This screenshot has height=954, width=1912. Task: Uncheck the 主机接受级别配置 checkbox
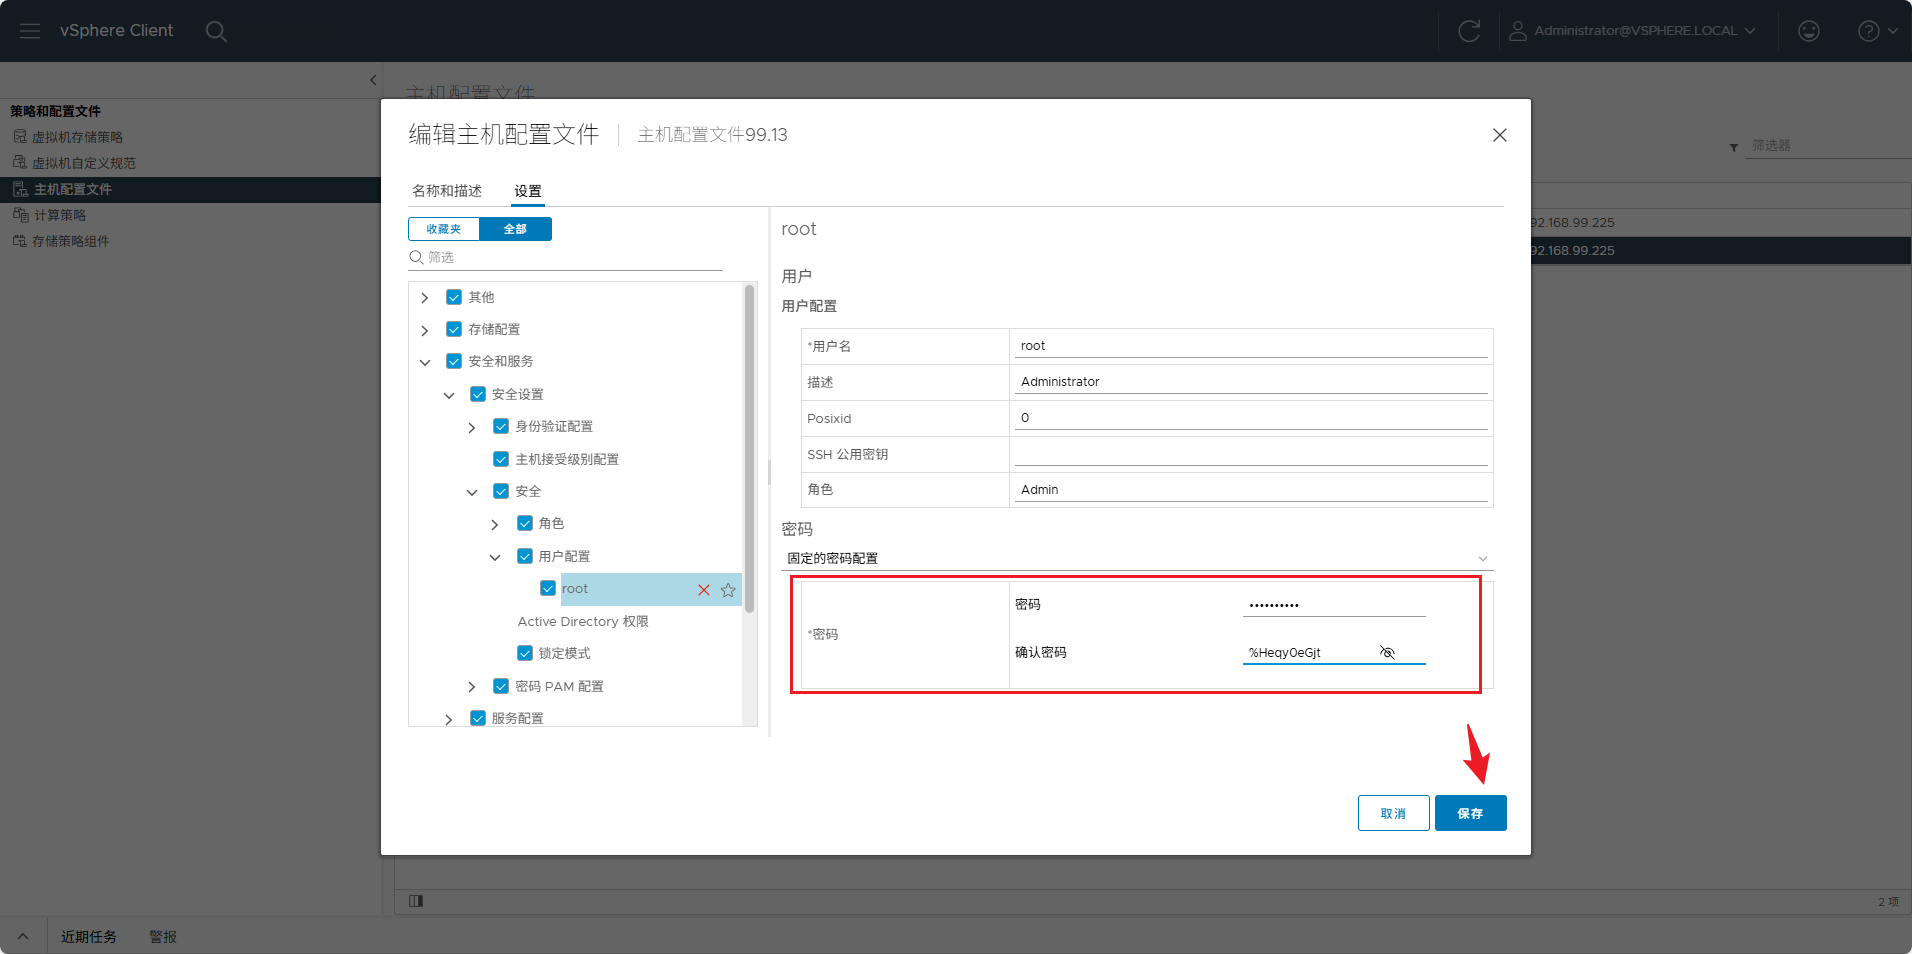[501, 459]
